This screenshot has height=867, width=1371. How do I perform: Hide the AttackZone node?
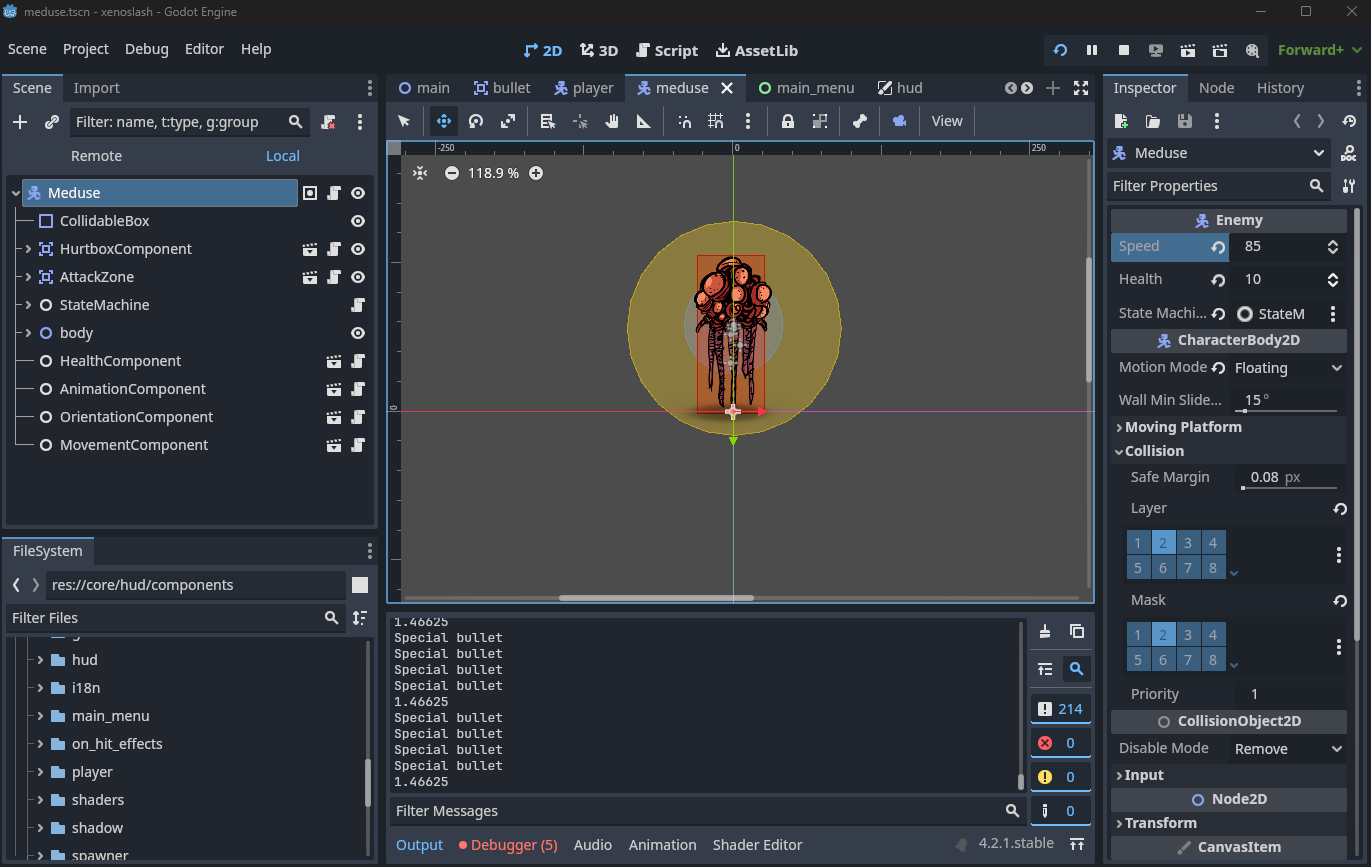coord(358,277)
